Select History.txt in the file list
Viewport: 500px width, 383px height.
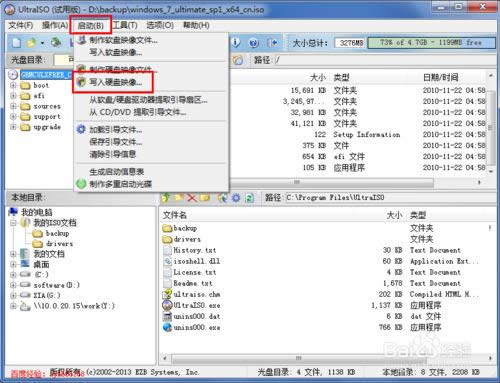[x=195, y=250]
